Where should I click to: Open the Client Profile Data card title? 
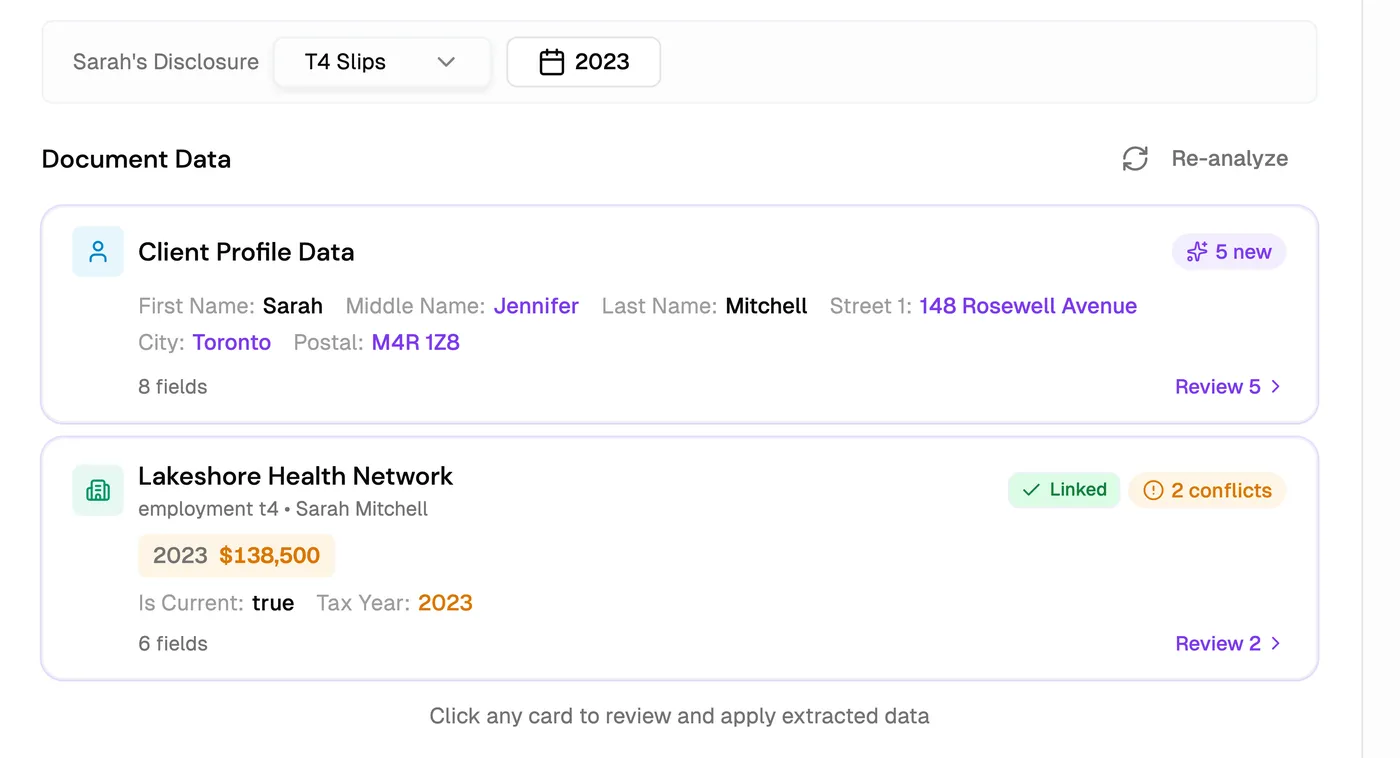tap(246, 252)
